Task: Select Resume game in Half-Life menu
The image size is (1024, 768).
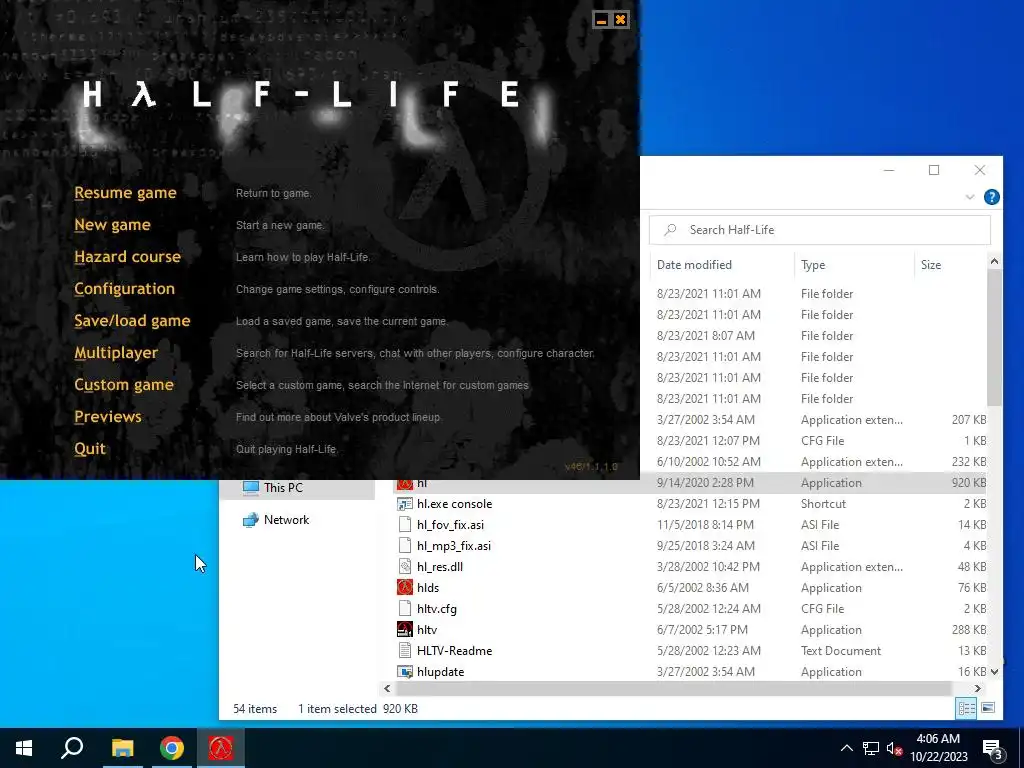Action: tap(125, 193)
